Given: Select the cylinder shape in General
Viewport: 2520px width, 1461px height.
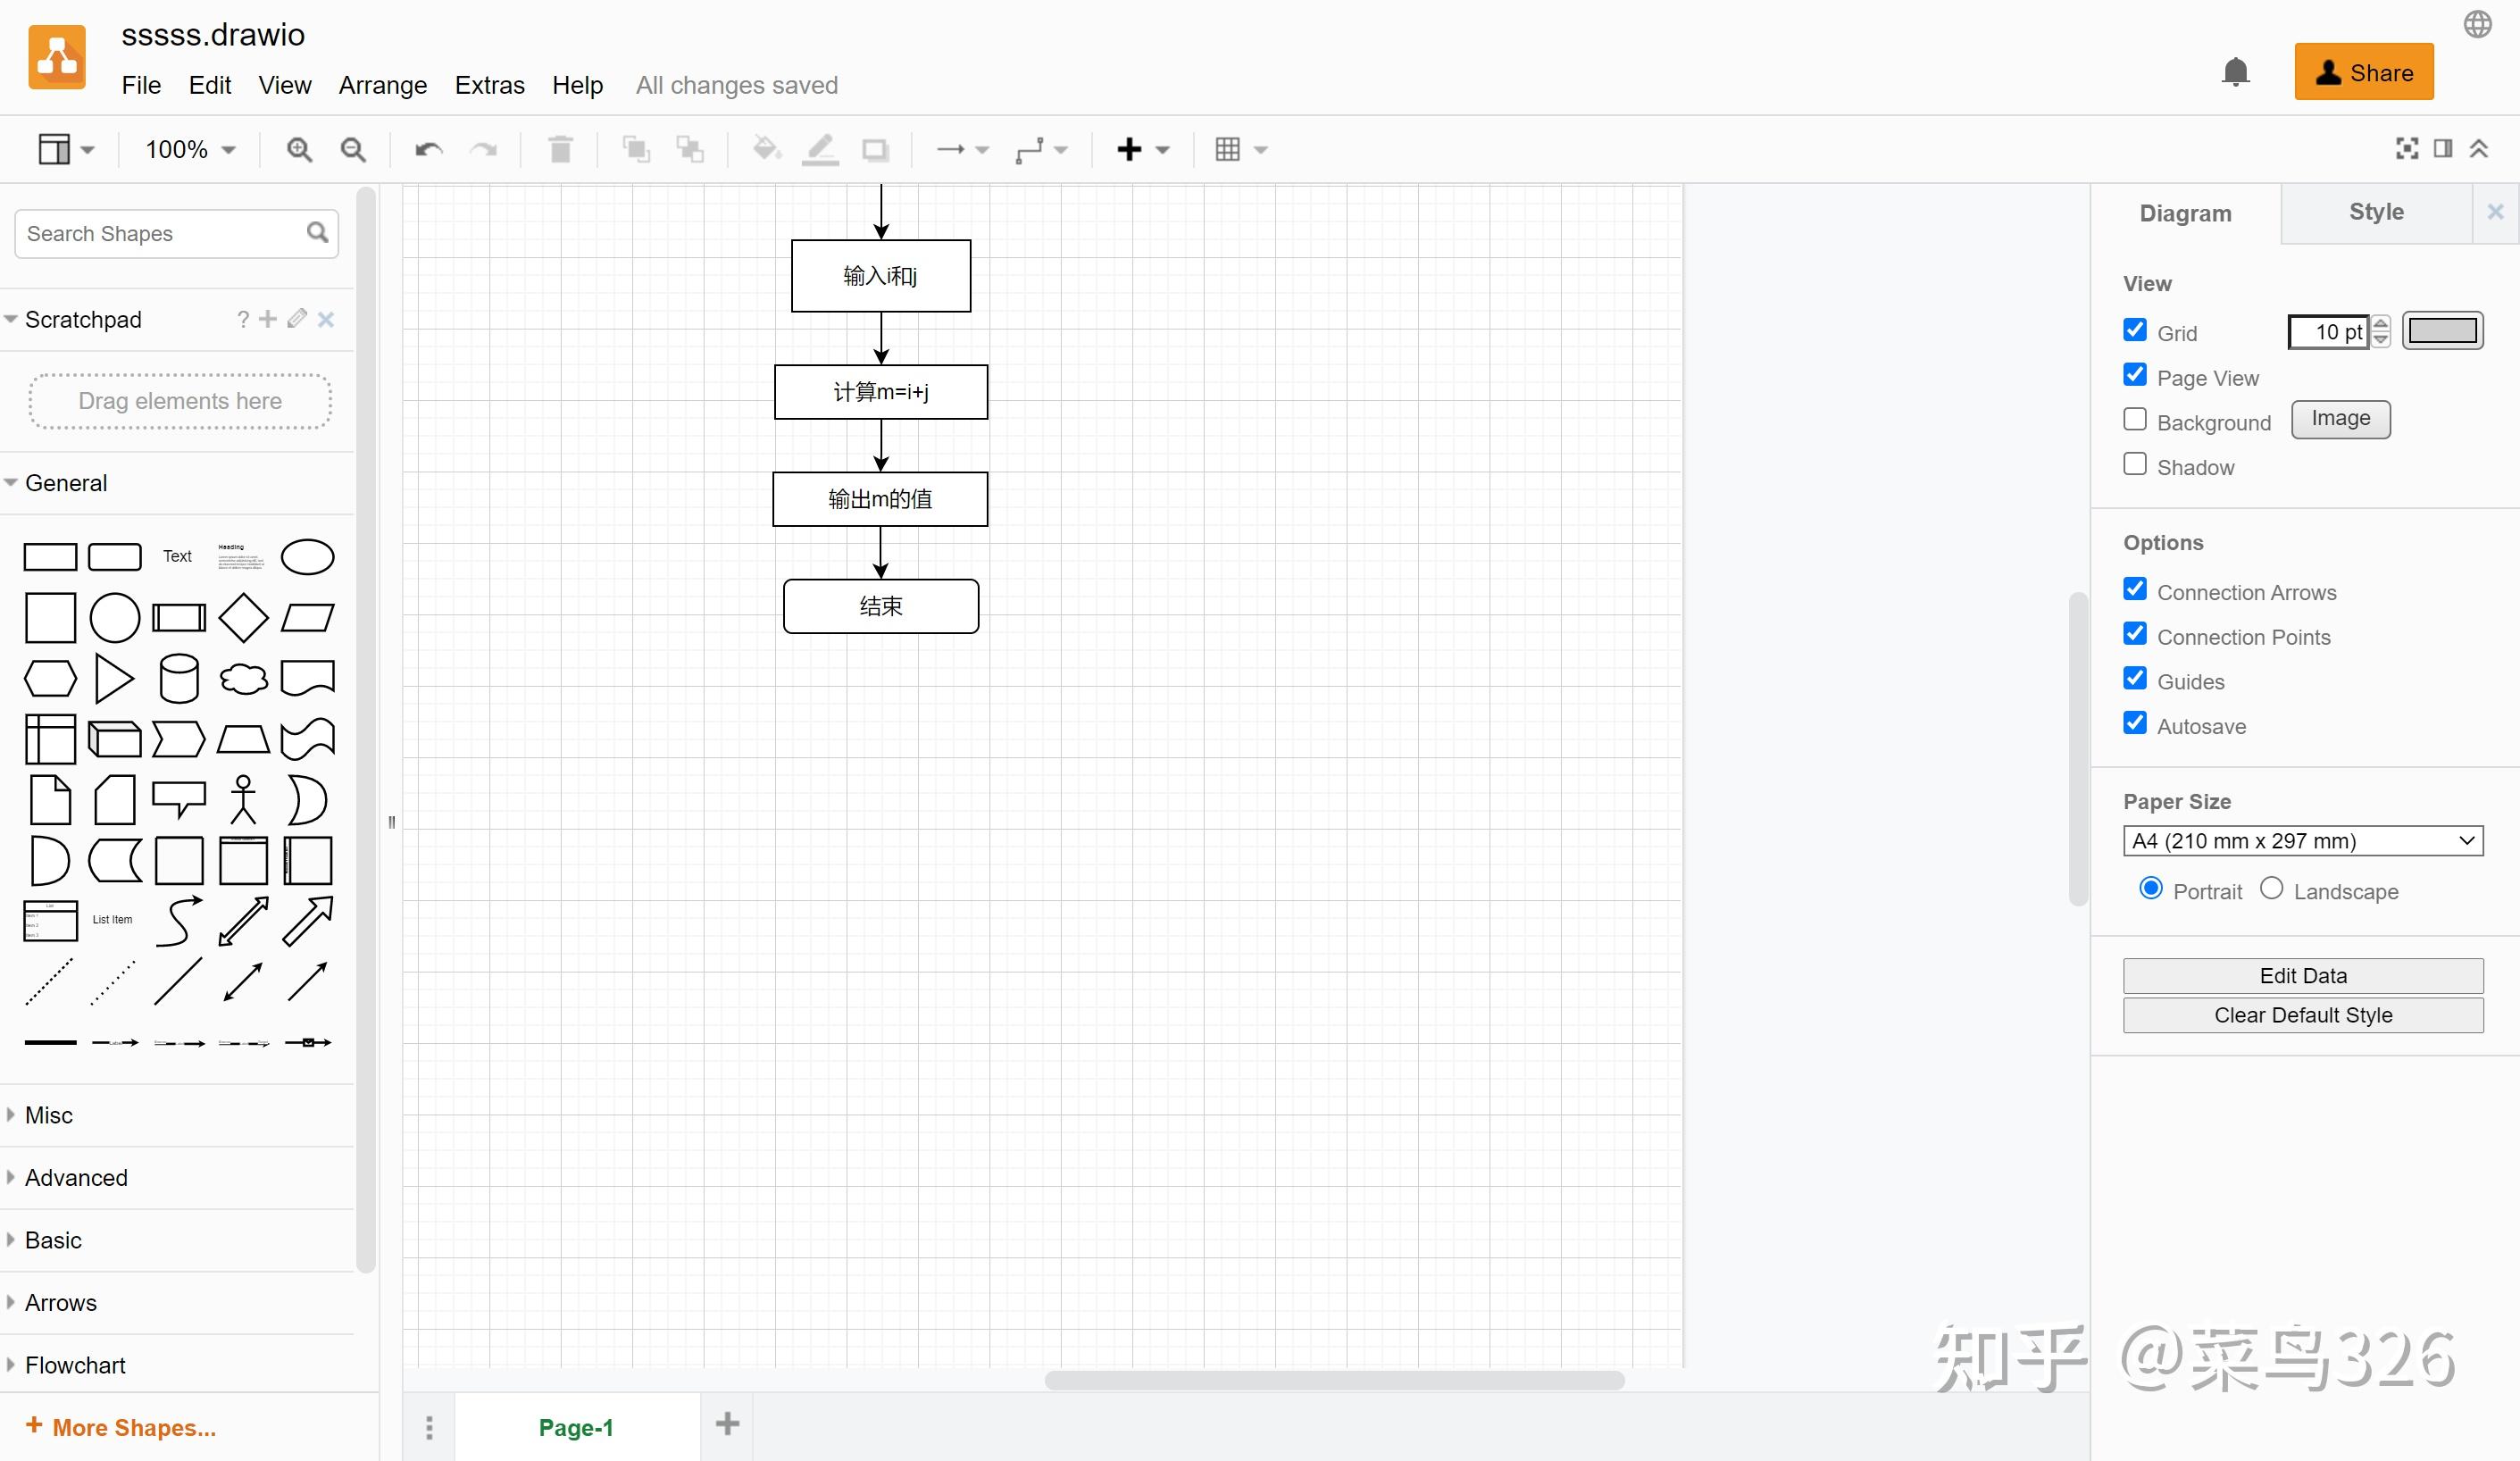Looking at the screenshot, I should 179,679.
